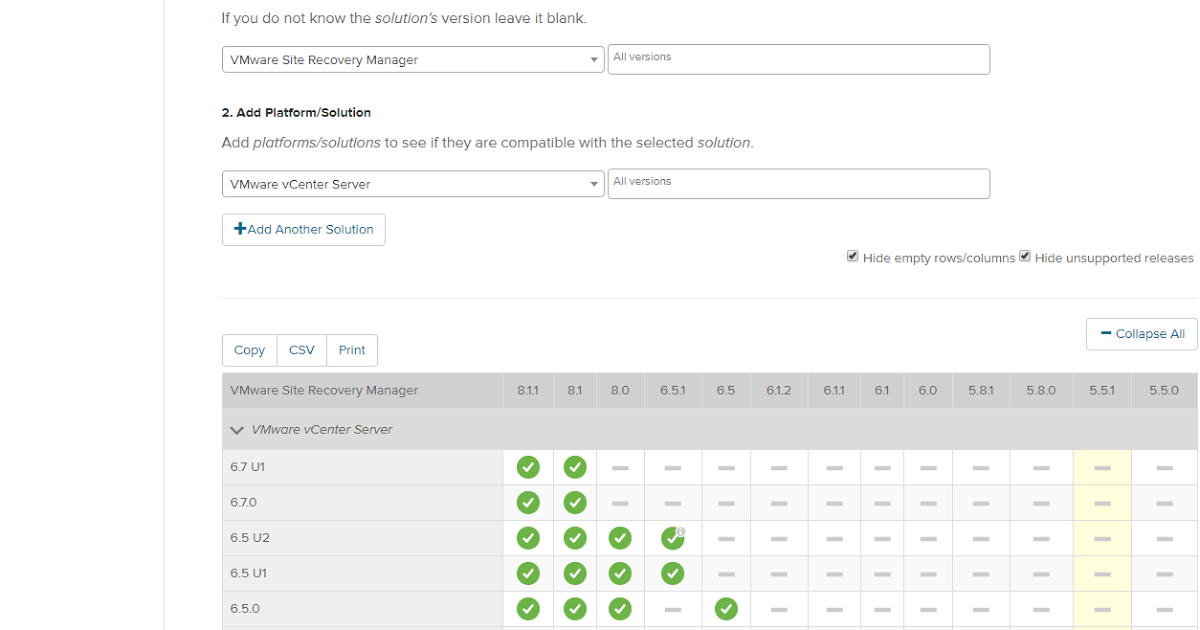Click the plus icon on Add Another Solution
This screenshot has height=630, width=1200.
[x=240, y=229]
